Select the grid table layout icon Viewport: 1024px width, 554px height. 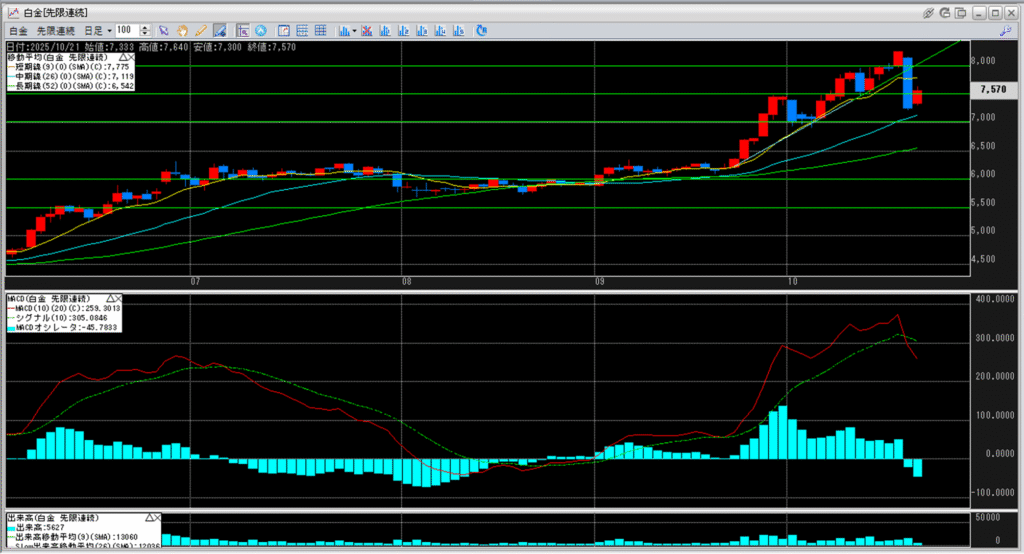pyautogui.click(x=320, y=31)
